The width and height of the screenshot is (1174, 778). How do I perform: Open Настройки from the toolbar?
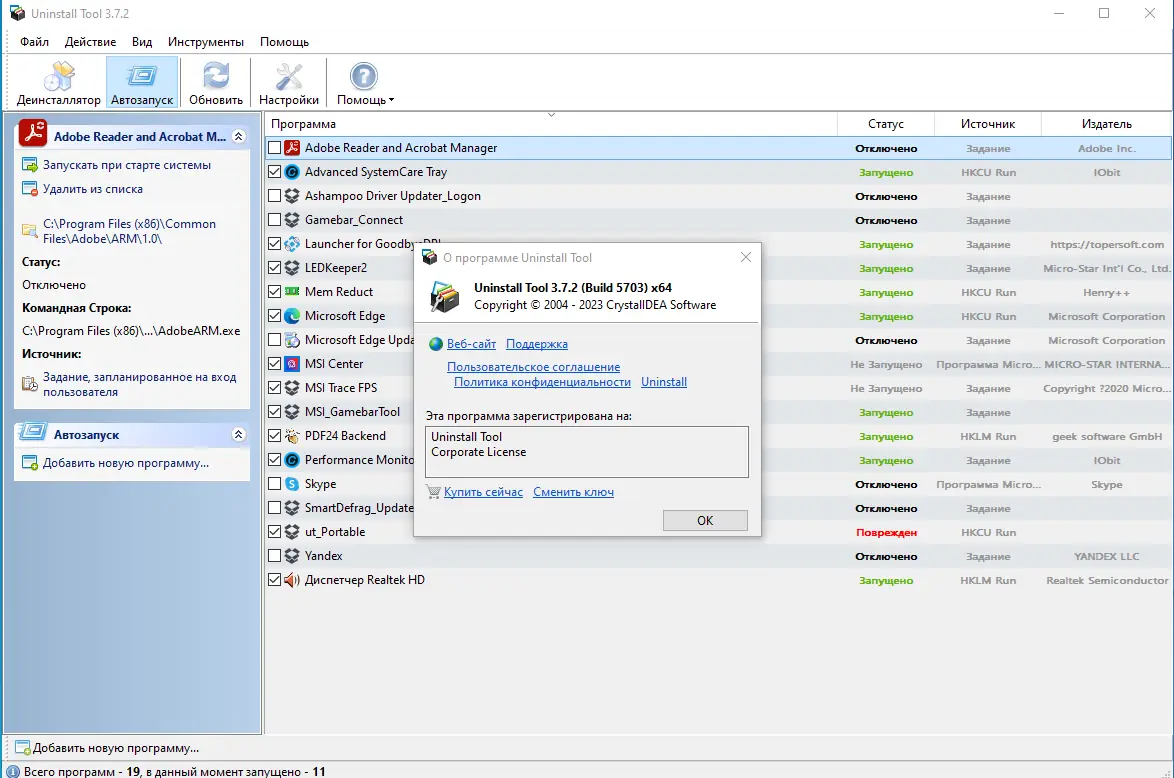tap(288, 82)
